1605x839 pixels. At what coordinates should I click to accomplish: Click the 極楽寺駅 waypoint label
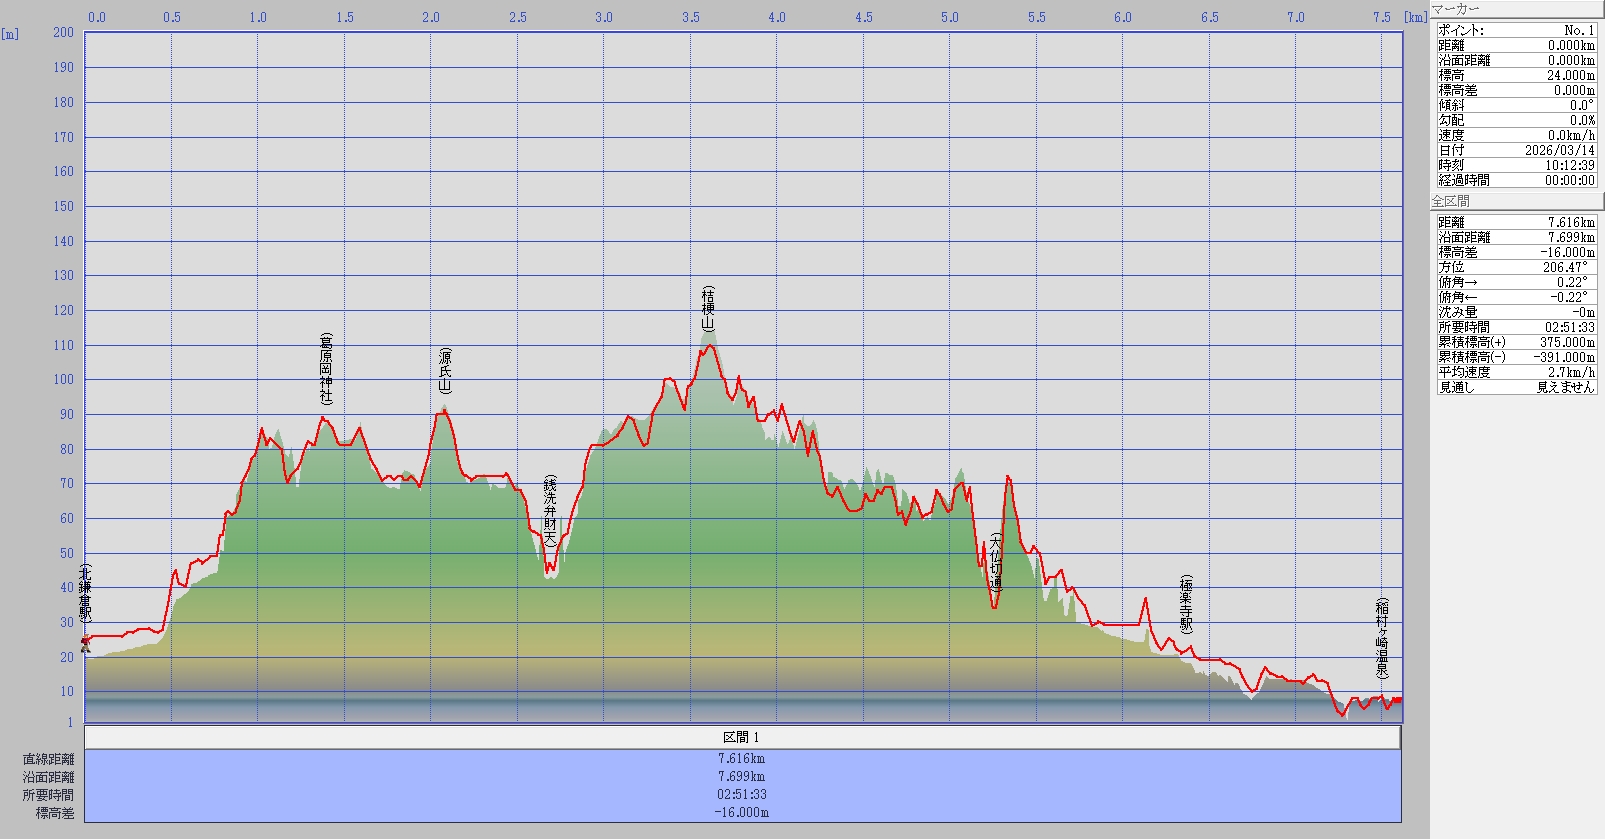[x=1186, y=604]
